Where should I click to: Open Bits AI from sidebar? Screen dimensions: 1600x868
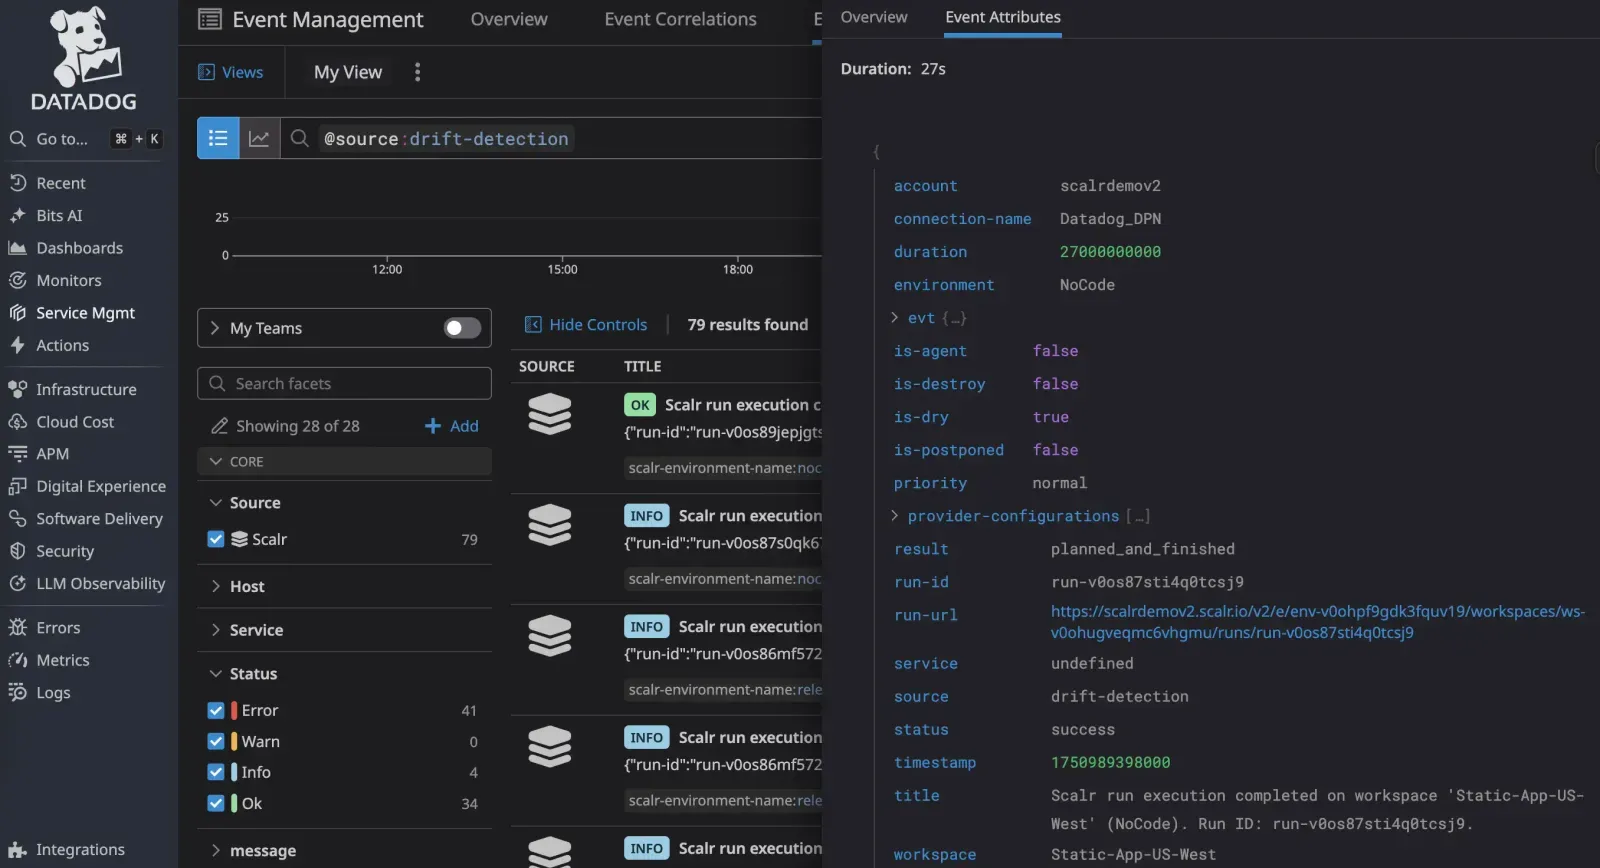point(59,215)
